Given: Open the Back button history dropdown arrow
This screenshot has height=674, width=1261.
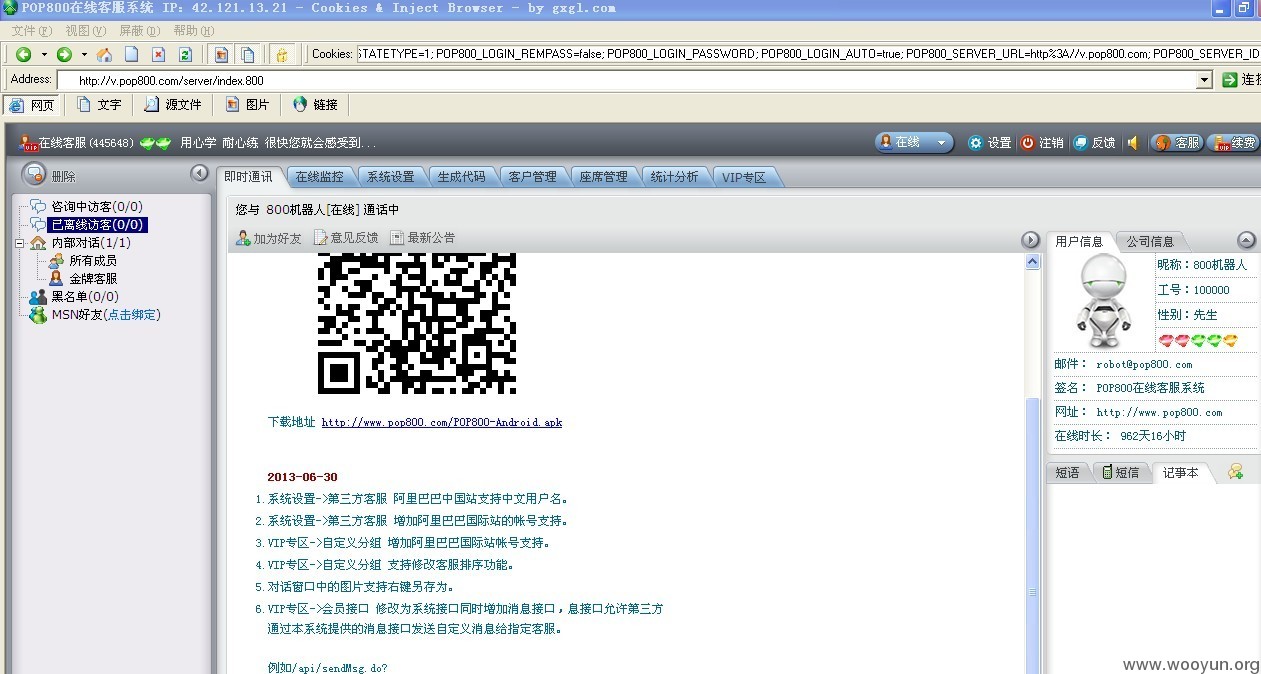Looking at the screenshot, I should [43, 54].
